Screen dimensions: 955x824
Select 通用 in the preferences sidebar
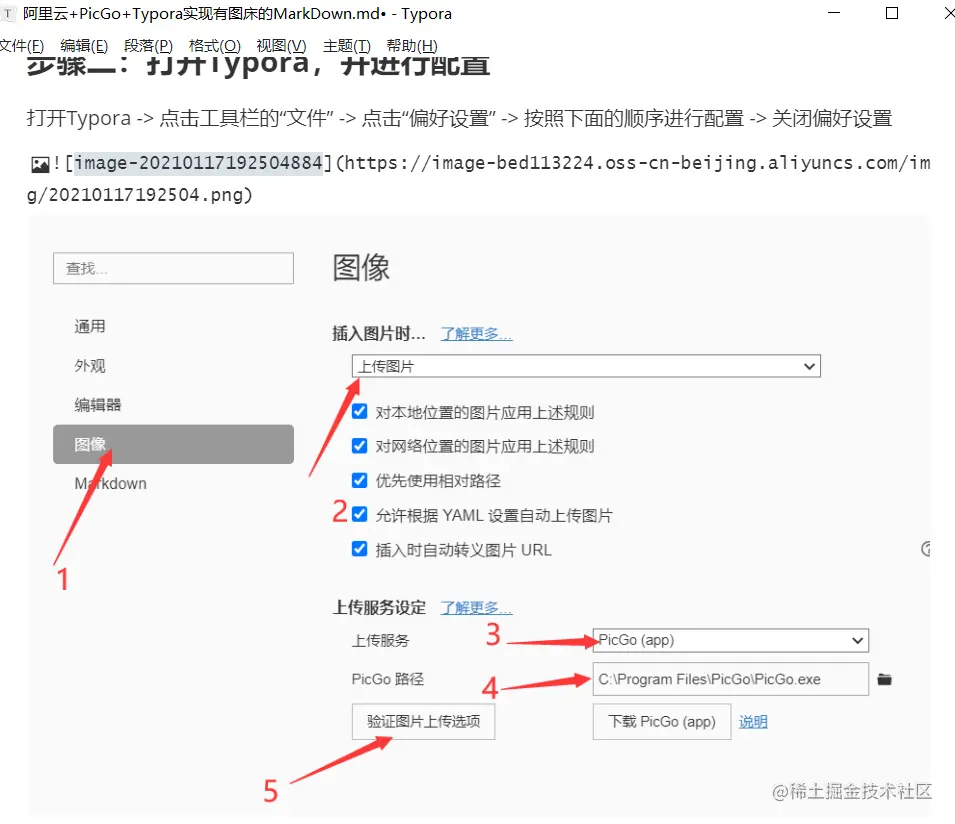90,326
